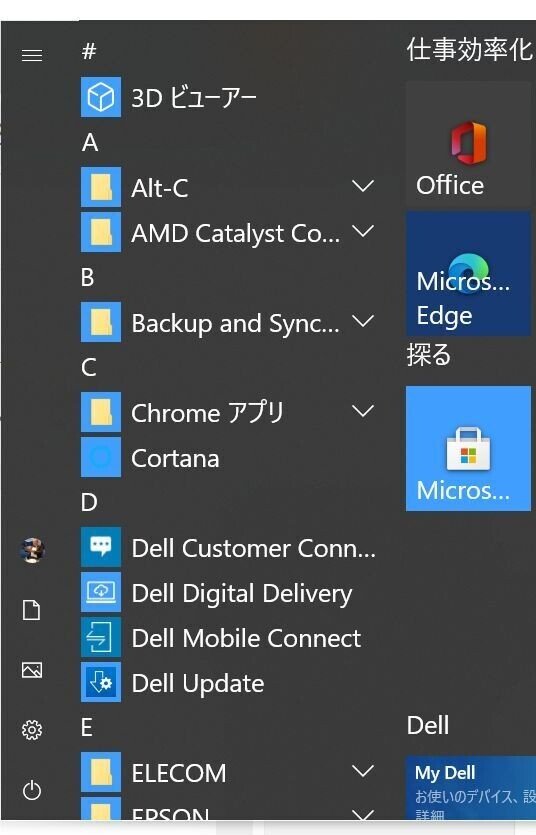The height and width of the screenshot is (835, 536).
Task: Click the 仕事効率化 tile group heading
Action: pos(469,50)
